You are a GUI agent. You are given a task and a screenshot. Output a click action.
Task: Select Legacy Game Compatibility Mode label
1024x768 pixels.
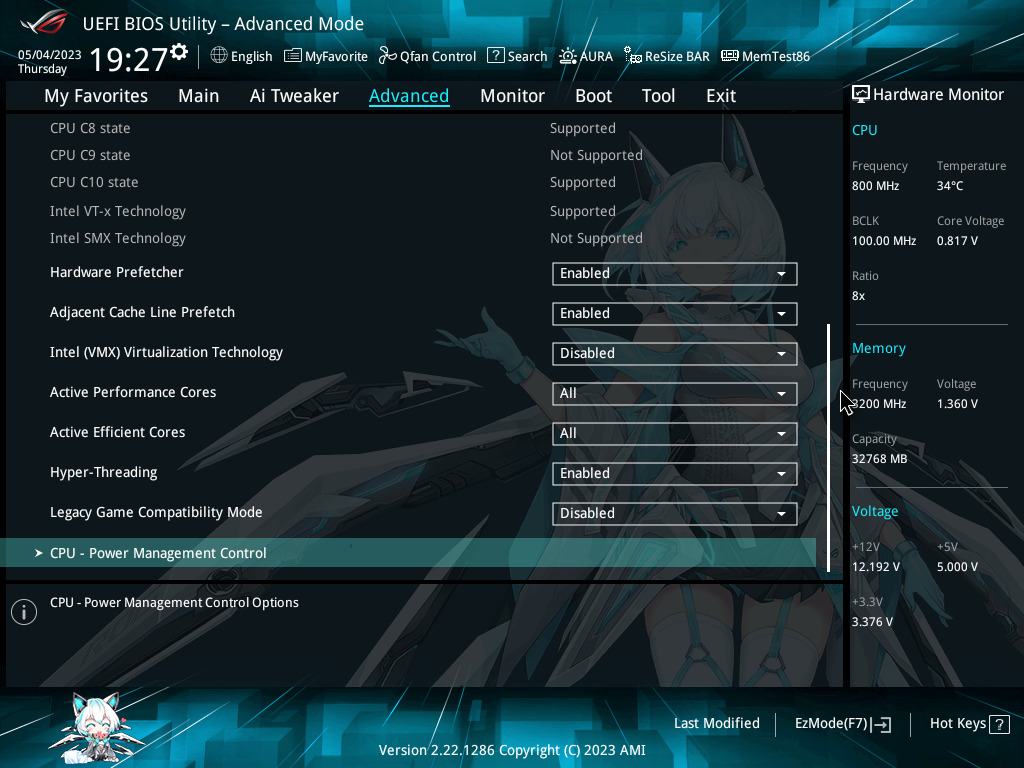click(x=156, y=512)
